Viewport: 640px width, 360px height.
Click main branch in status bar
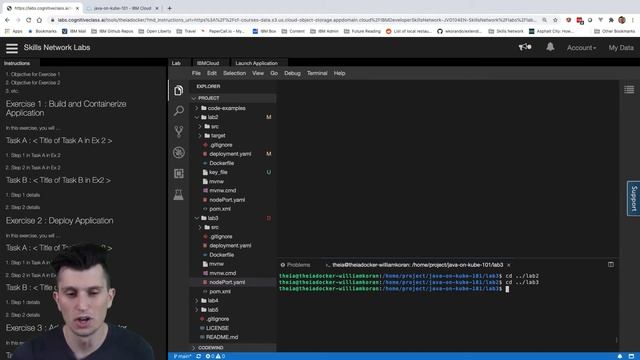click(x=182, y=356)
